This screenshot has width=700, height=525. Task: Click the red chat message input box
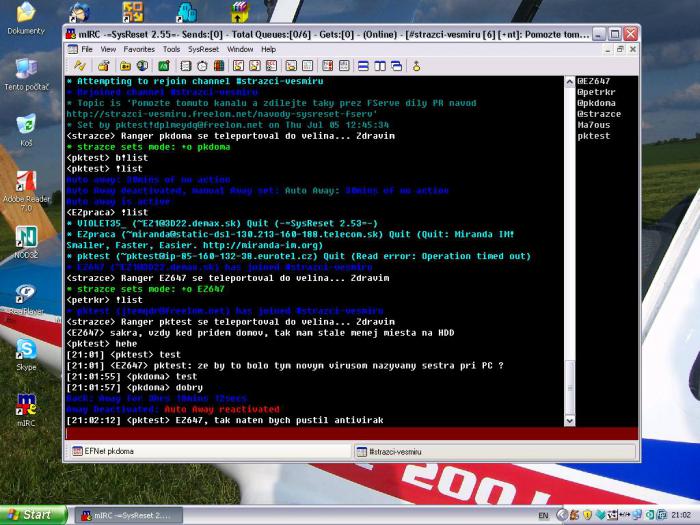[352, 433]
